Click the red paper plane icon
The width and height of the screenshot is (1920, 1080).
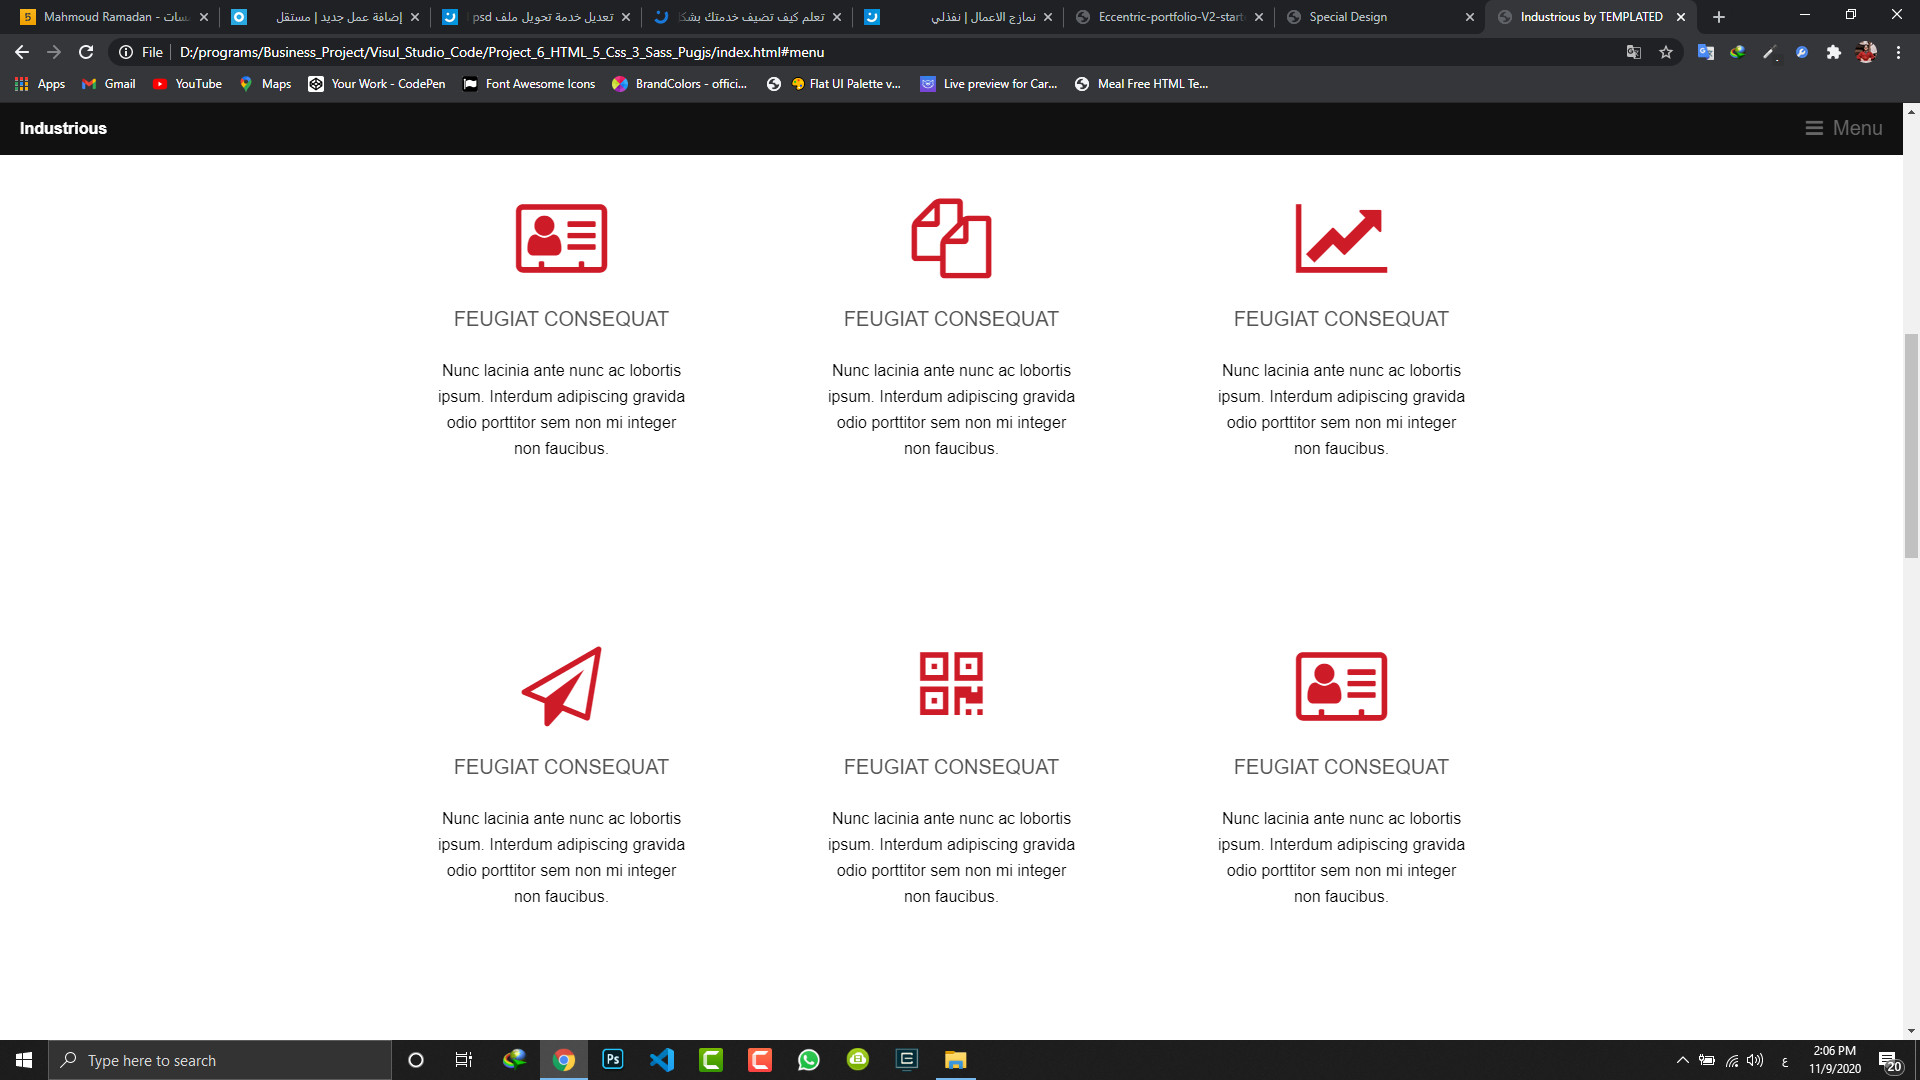click(x=560, y=685)
